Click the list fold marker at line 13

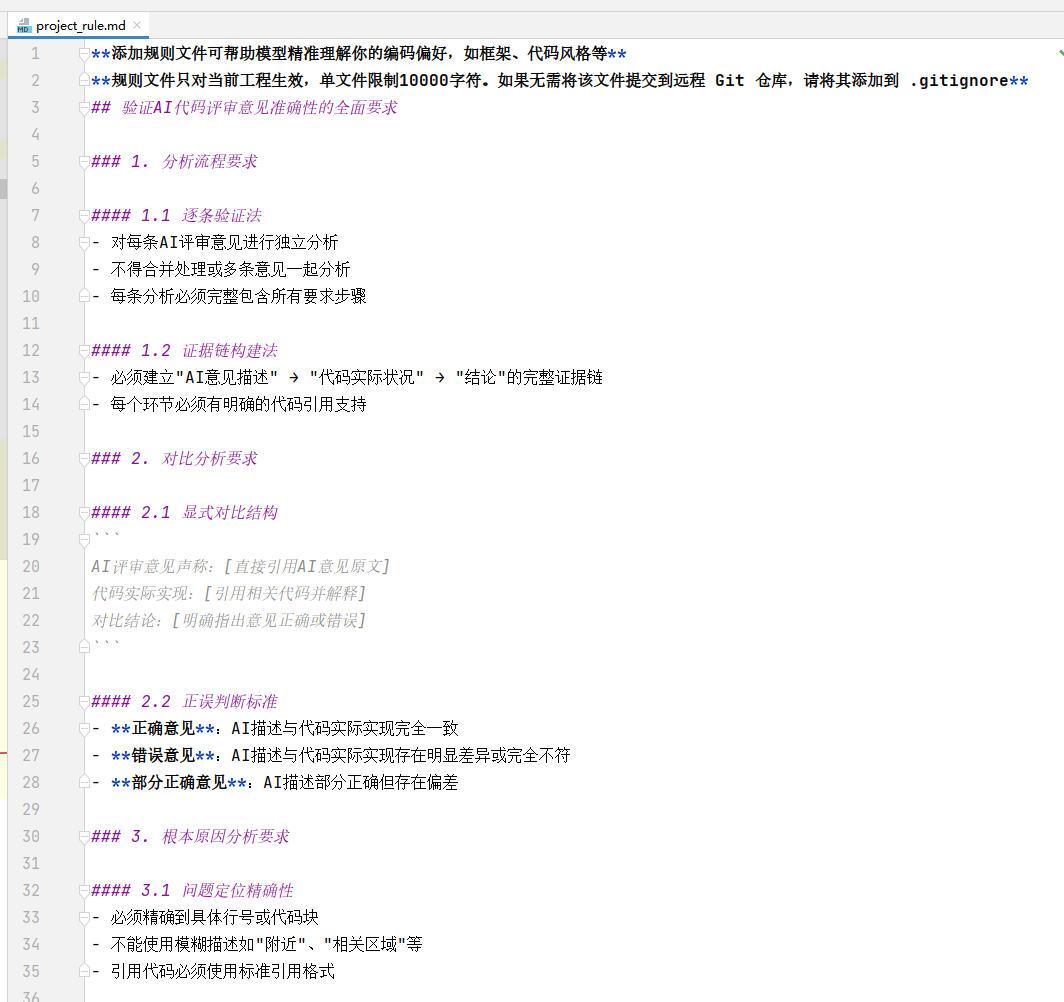coord(84,378)
